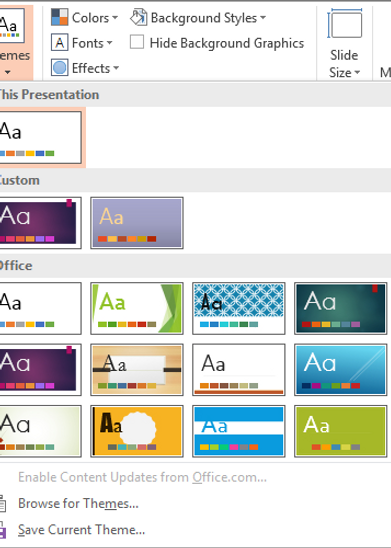The image size is (391, 548).
Task: Apply the pale green Wisp theme
Action: [x=41, y=431]
